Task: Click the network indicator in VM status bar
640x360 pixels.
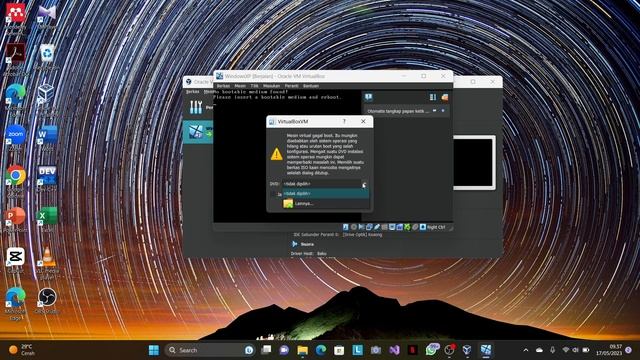Action: click(x=369, y=227)
